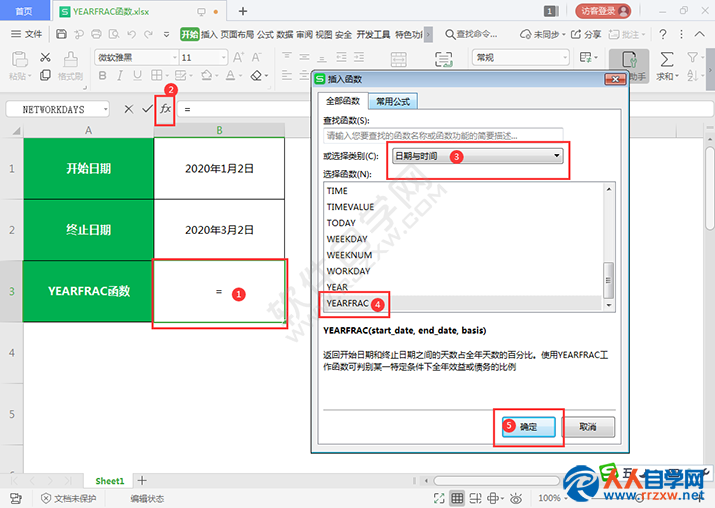
Task: Collapse the ribbon with the up chevron
Action: click(x=700, y=34)
